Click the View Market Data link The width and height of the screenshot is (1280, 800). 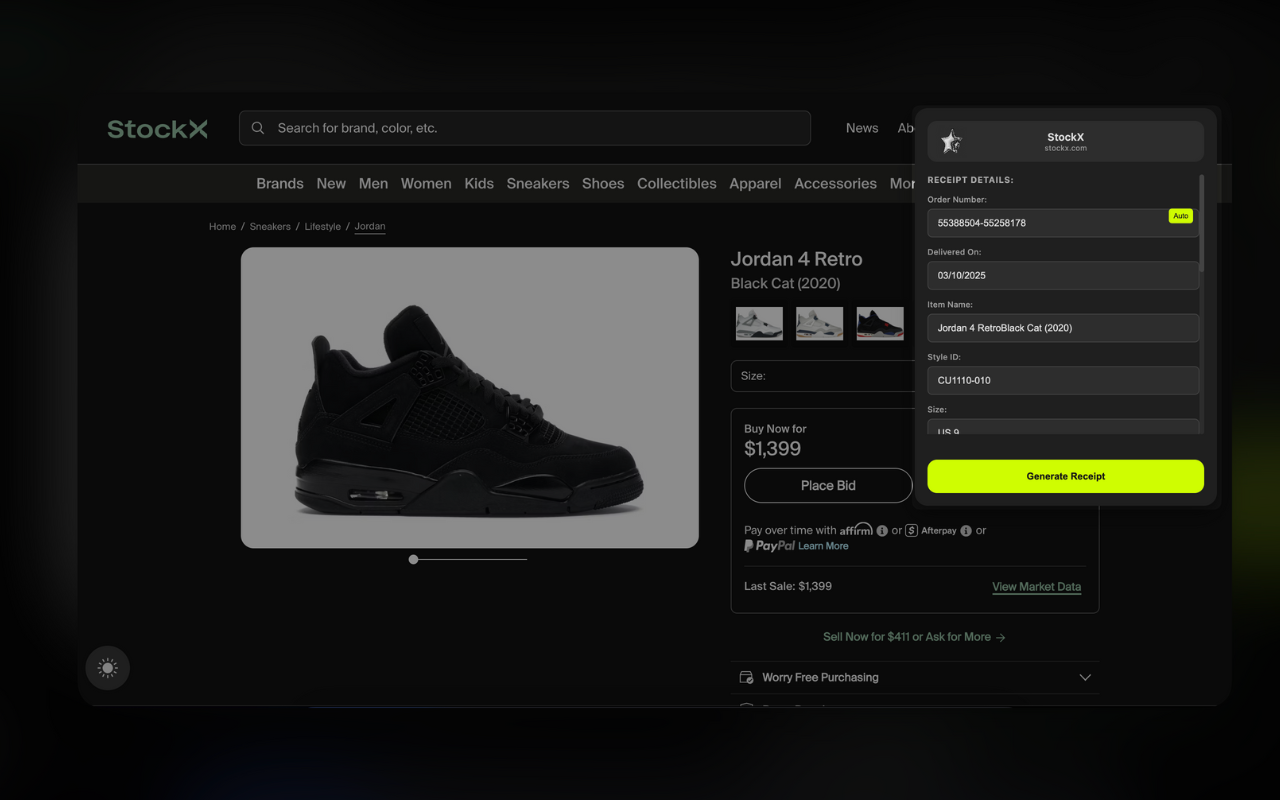1036,586
